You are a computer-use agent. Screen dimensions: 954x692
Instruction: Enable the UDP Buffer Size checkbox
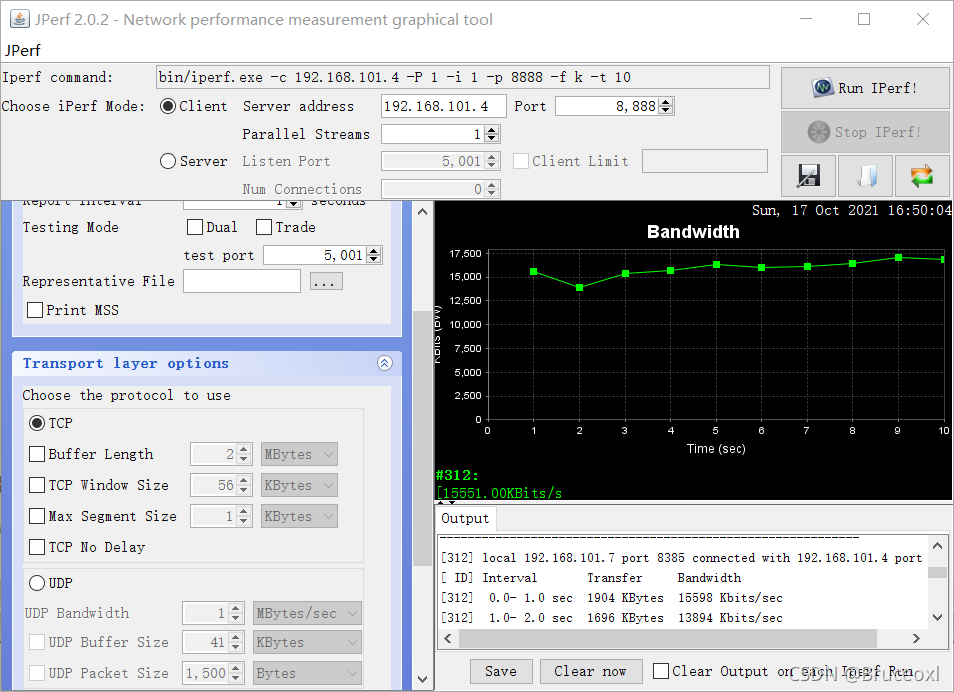(37, 642)
